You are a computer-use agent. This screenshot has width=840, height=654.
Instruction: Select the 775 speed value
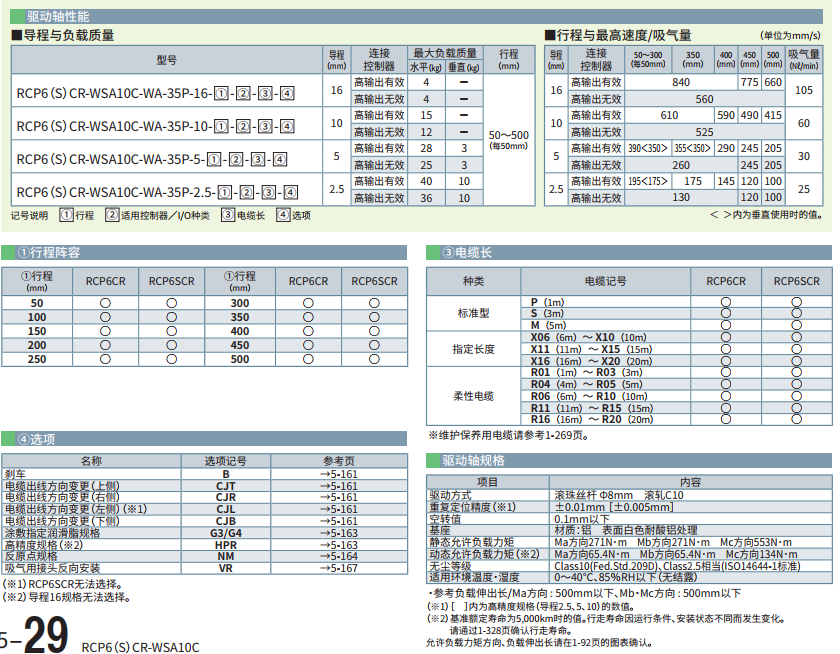coord(749,82)
